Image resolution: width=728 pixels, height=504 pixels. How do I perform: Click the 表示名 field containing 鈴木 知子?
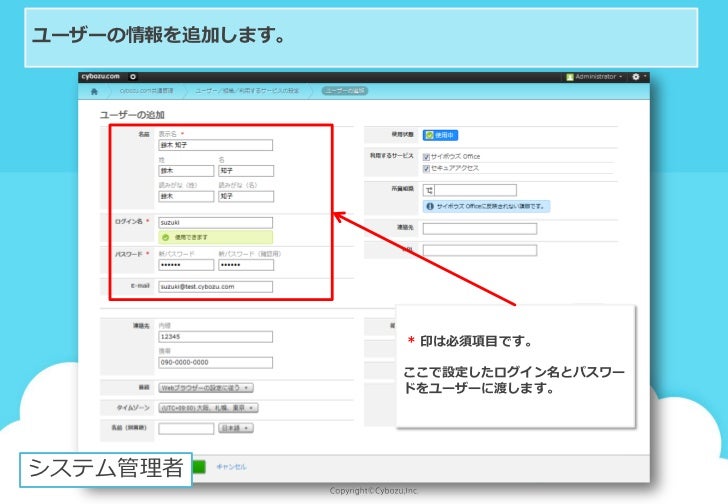point(215,145)
